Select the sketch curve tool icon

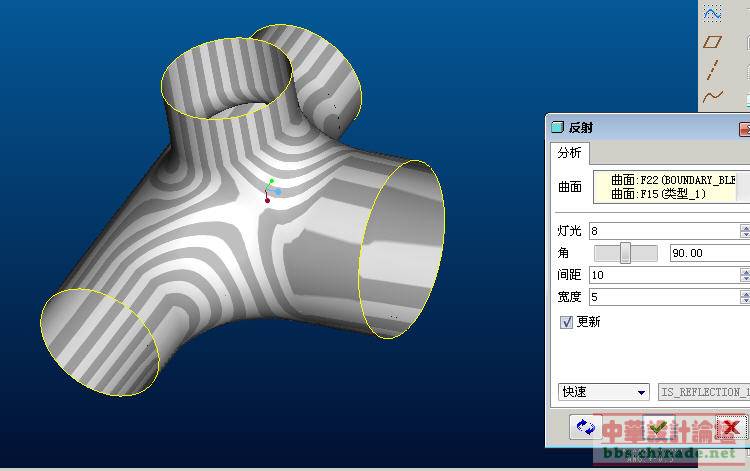[712, 13]
